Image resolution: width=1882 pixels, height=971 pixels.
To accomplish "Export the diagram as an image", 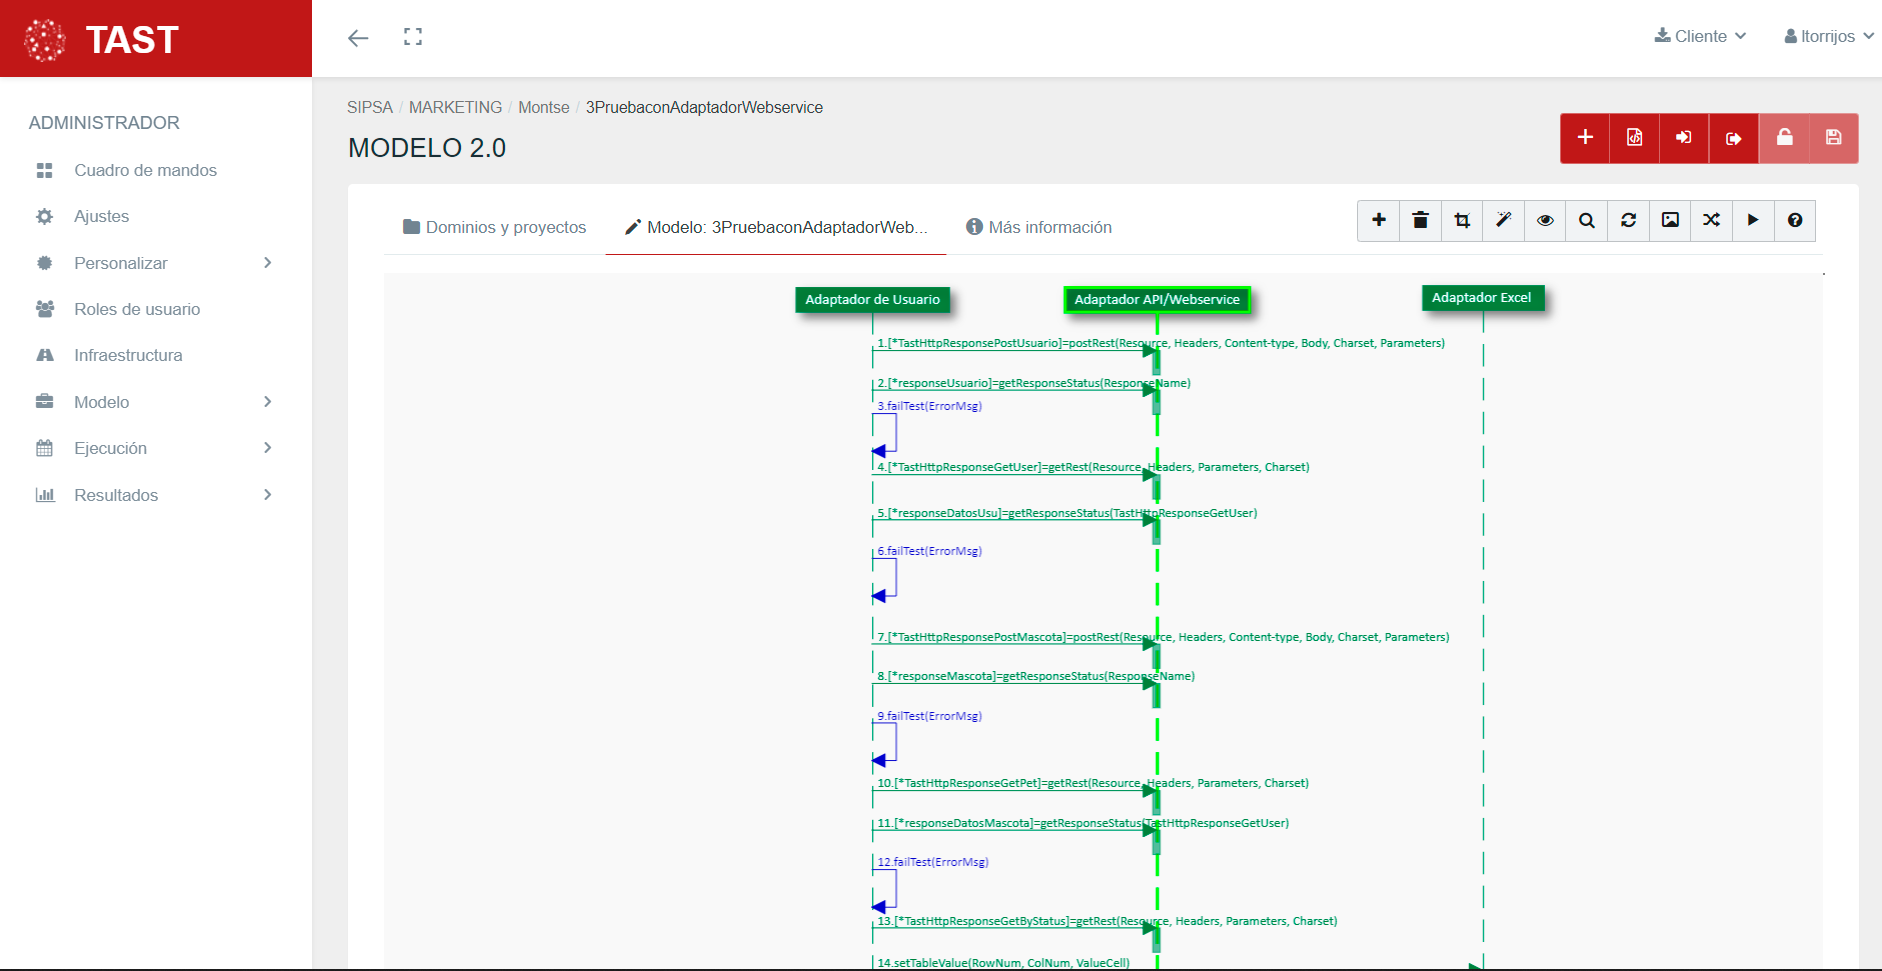I will [x=1670, y=220].
